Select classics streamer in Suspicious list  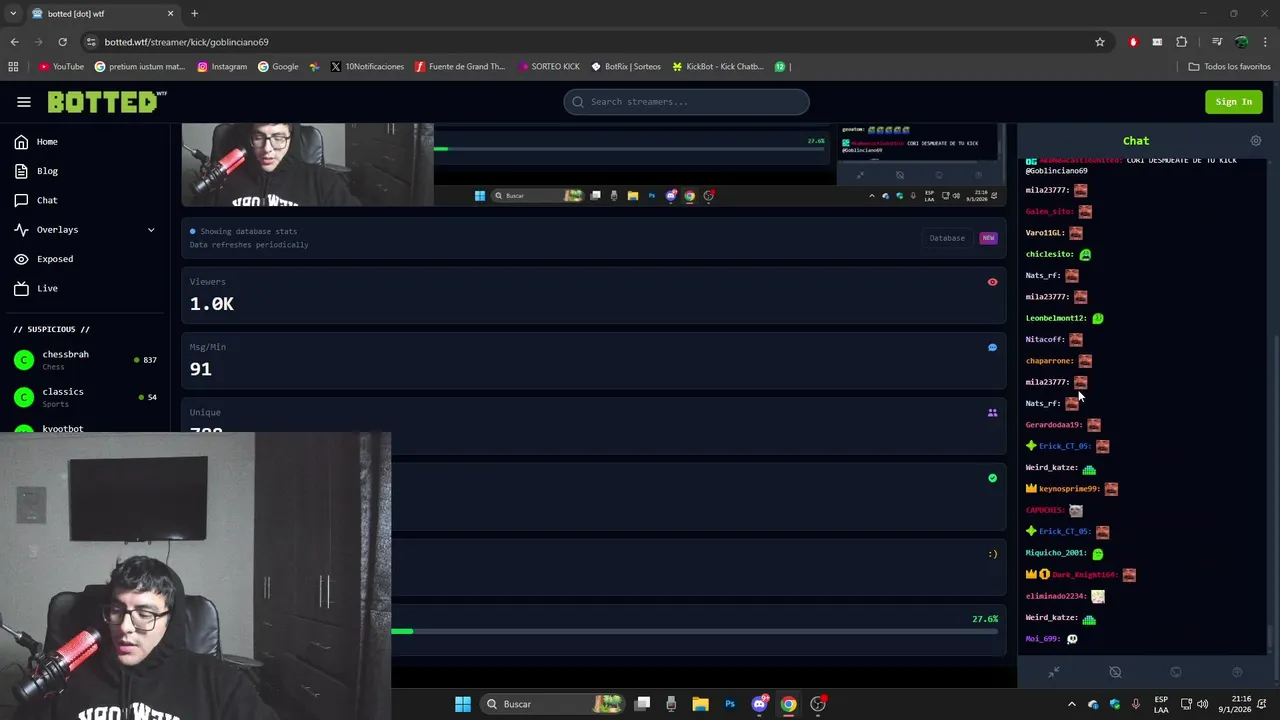(85, 397)
